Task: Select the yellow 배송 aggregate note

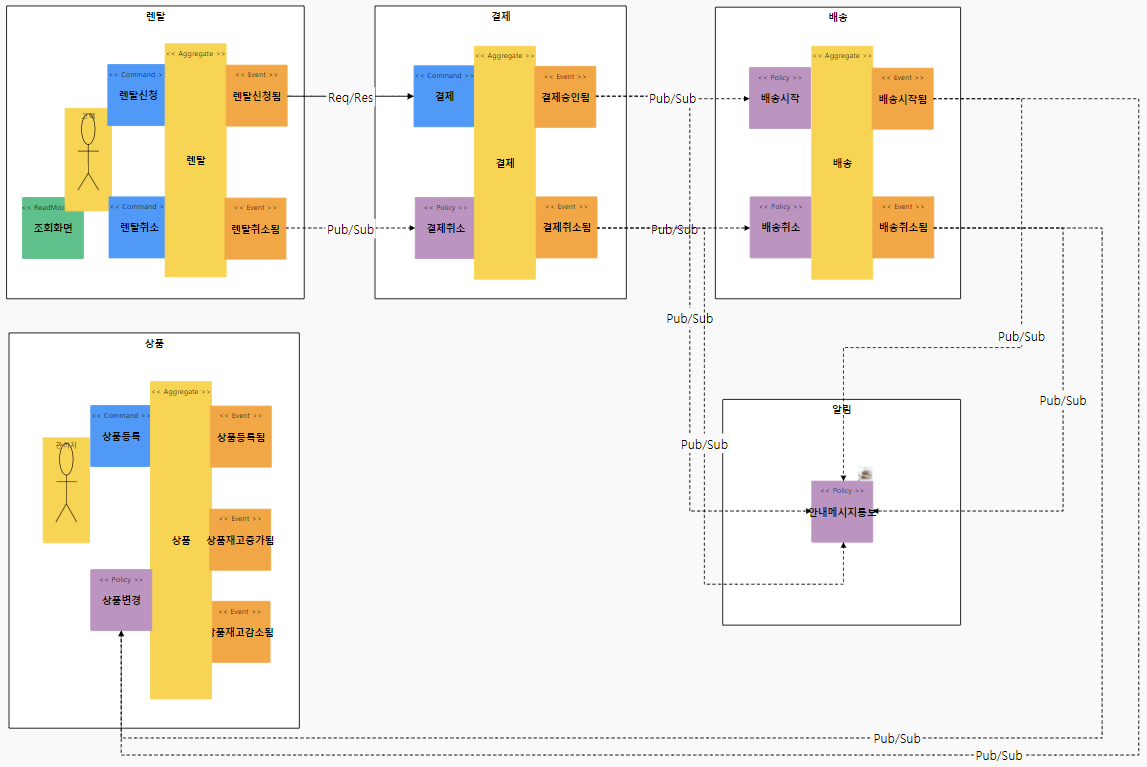Action: [842, 163]
